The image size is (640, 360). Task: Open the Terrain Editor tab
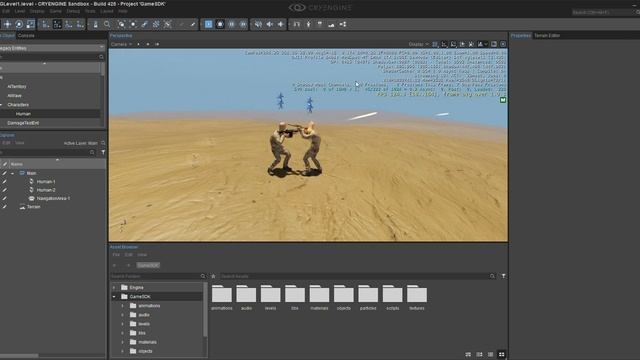(x=547, y=36)
